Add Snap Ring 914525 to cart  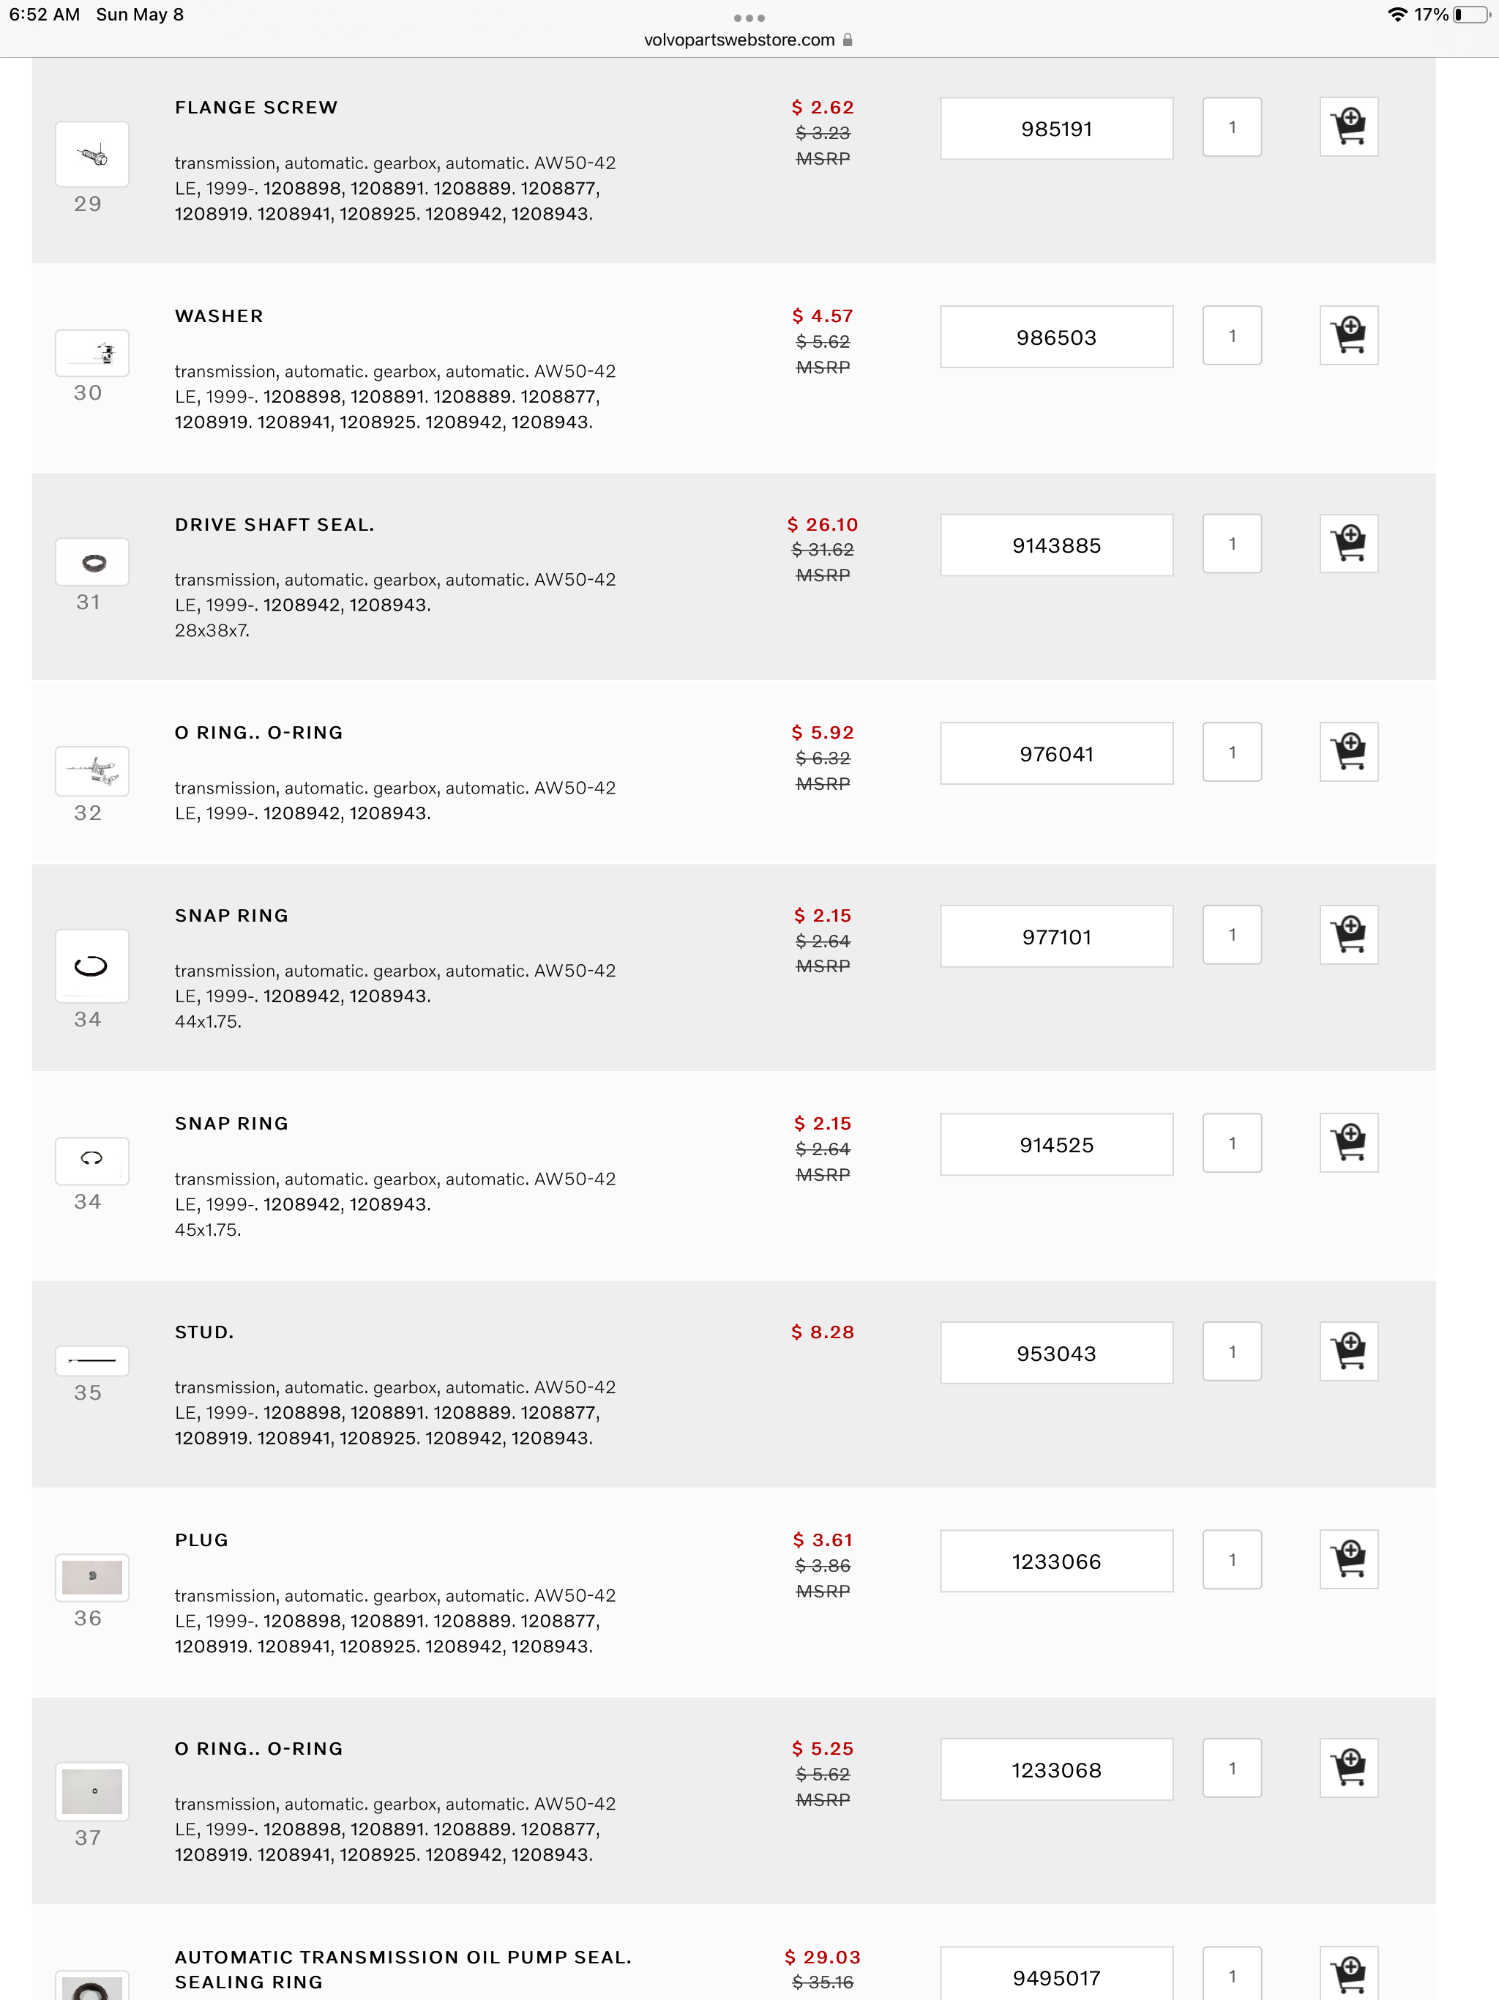click(1348, 1143)
